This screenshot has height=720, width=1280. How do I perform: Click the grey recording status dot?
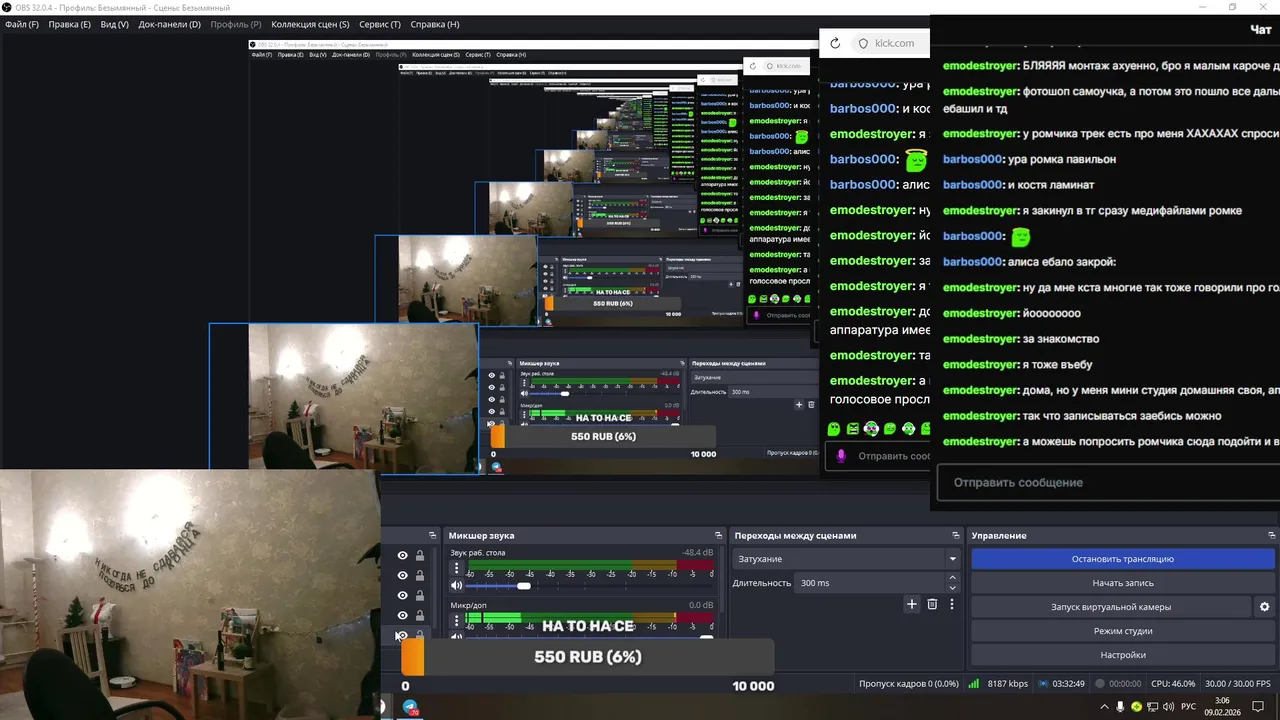[1100, 684]
